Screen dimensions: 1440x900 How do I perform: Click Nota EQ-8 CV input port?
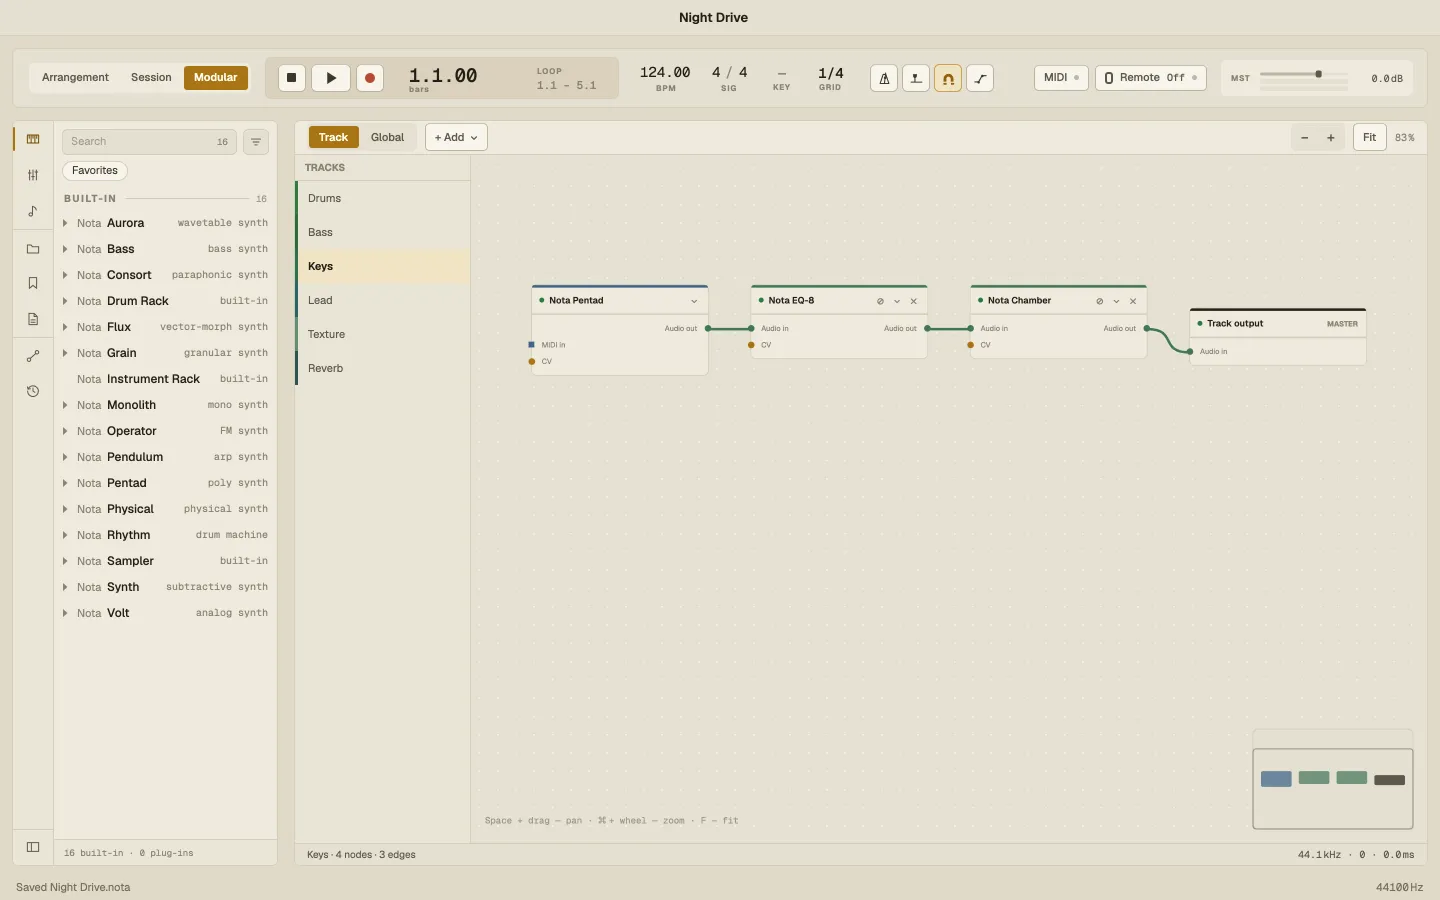pos(751,345)
